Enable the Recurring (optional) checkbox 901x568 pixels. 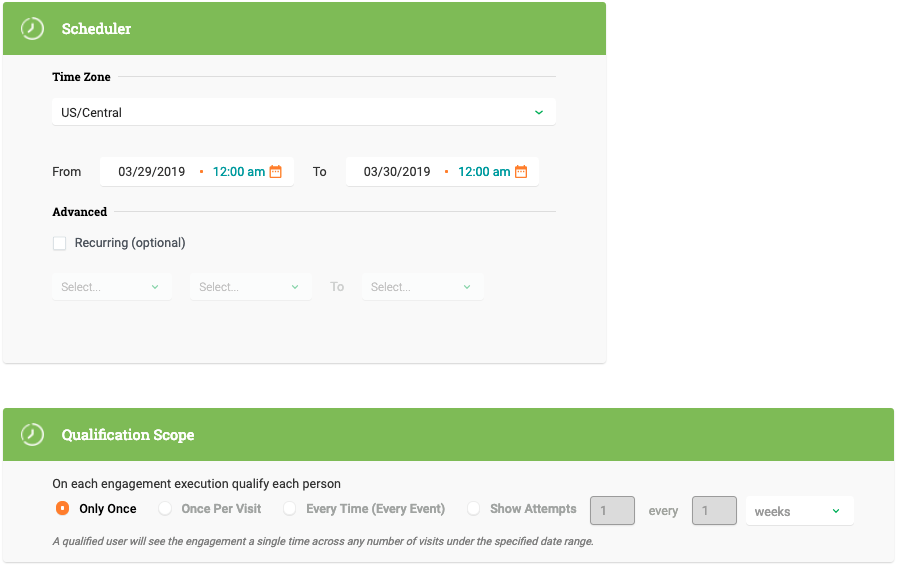[x=59, y=243]
